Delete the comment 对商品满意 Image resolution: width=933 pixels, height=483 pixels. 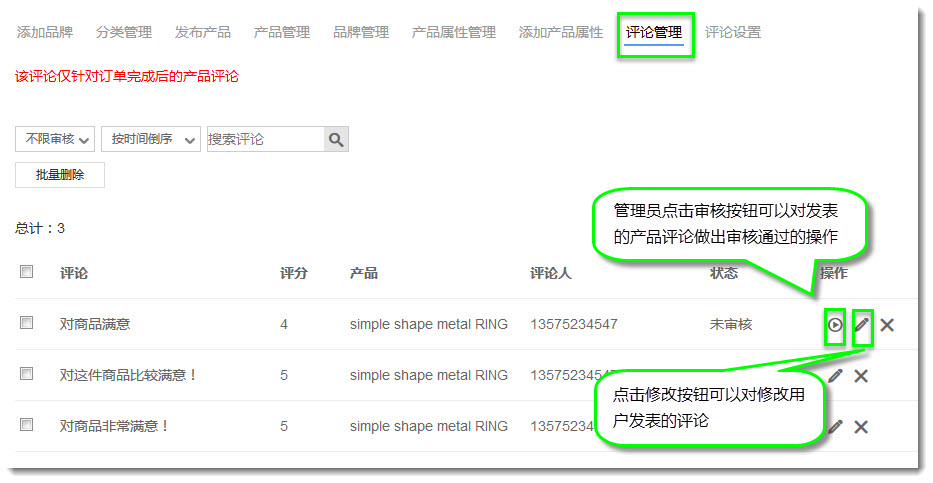(887, 325)
